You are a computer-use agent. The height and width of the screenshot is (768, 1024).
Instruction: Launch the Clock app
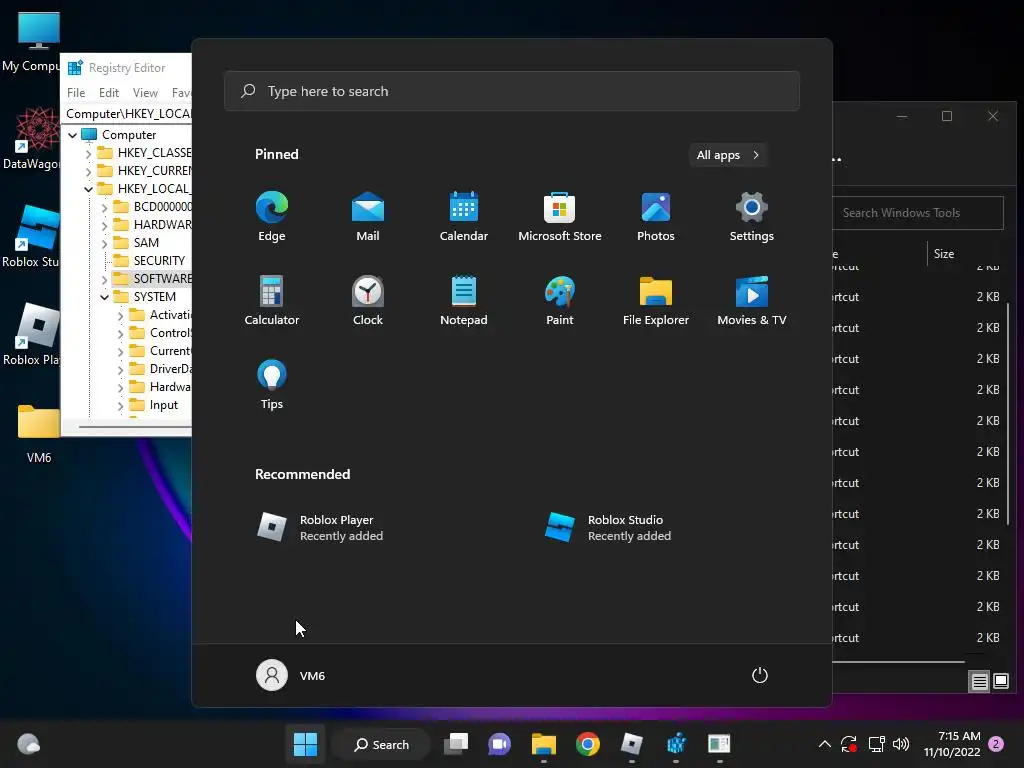point(368,300)
